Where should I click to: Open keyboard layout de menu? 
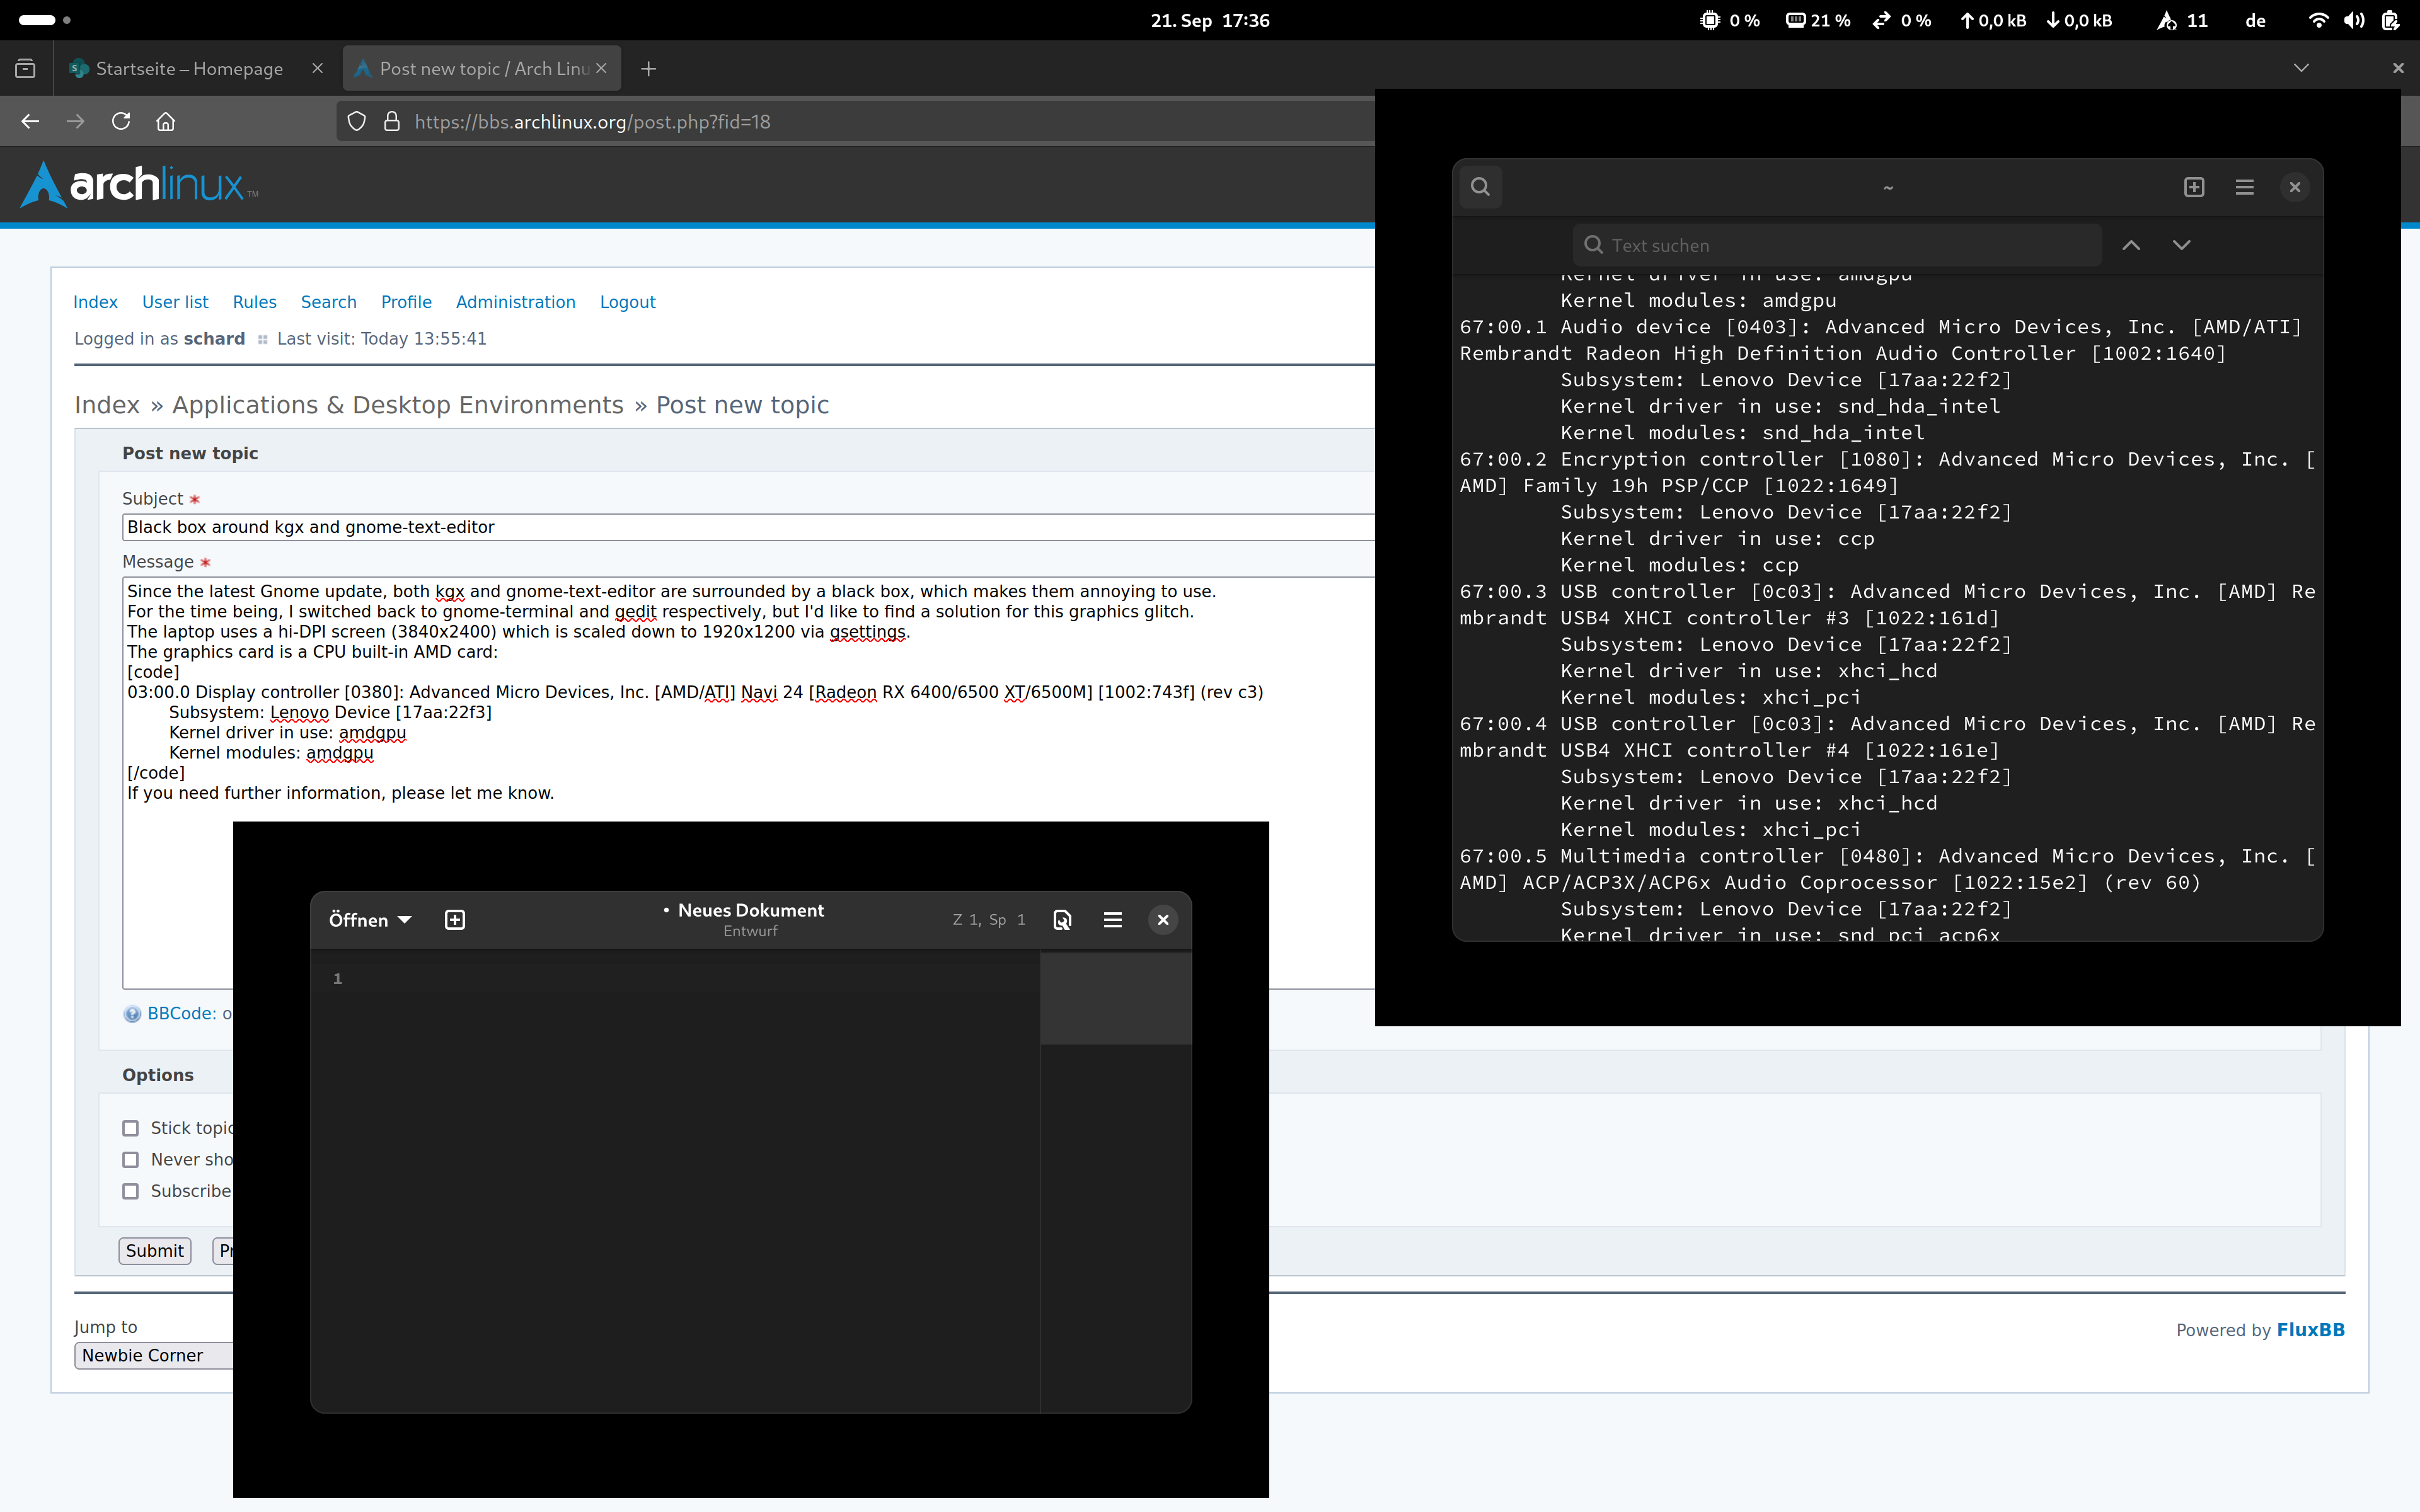click(2255, 20)
